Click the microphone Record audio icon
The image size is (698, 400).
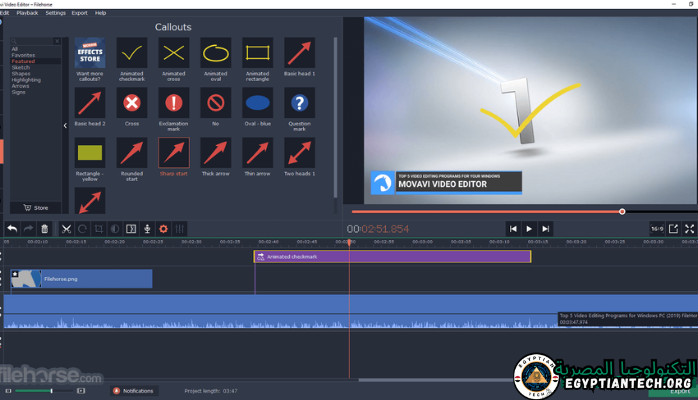pyautogui.click(x=147, y=229)
